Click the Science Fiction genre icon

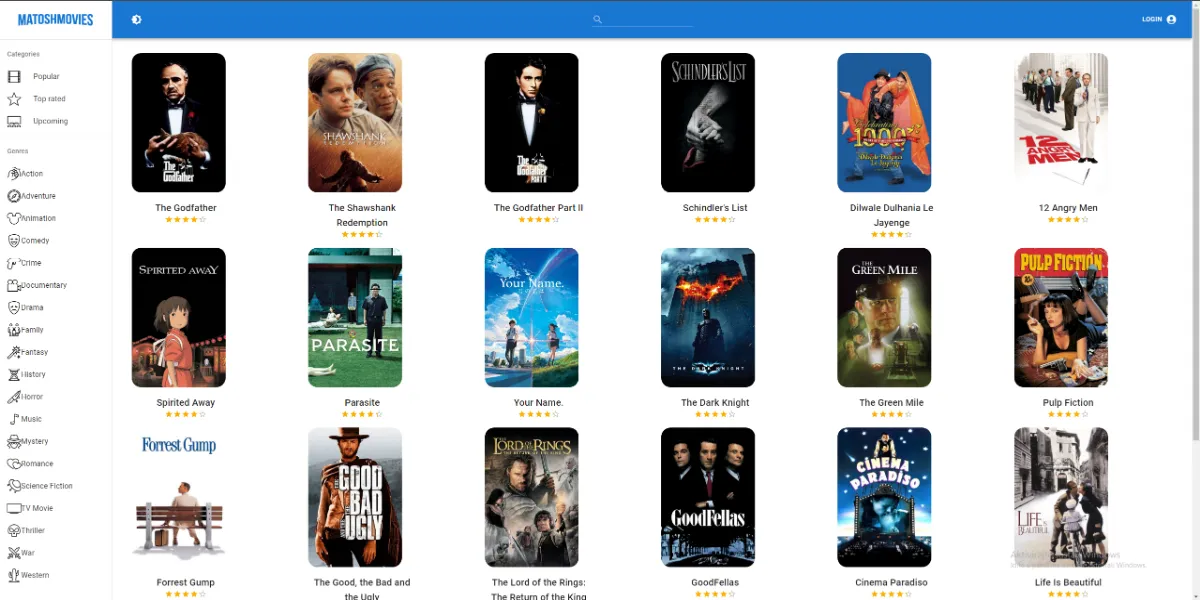14,486
